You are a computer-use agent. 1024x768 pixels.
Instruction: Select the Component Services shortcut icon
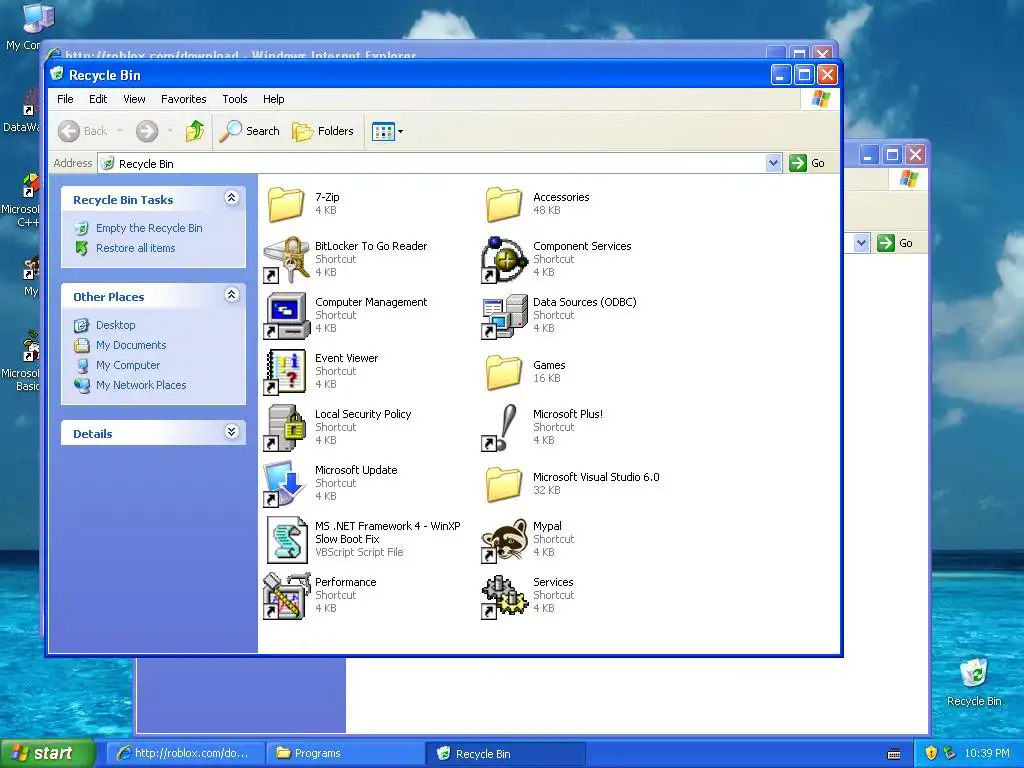504,259
